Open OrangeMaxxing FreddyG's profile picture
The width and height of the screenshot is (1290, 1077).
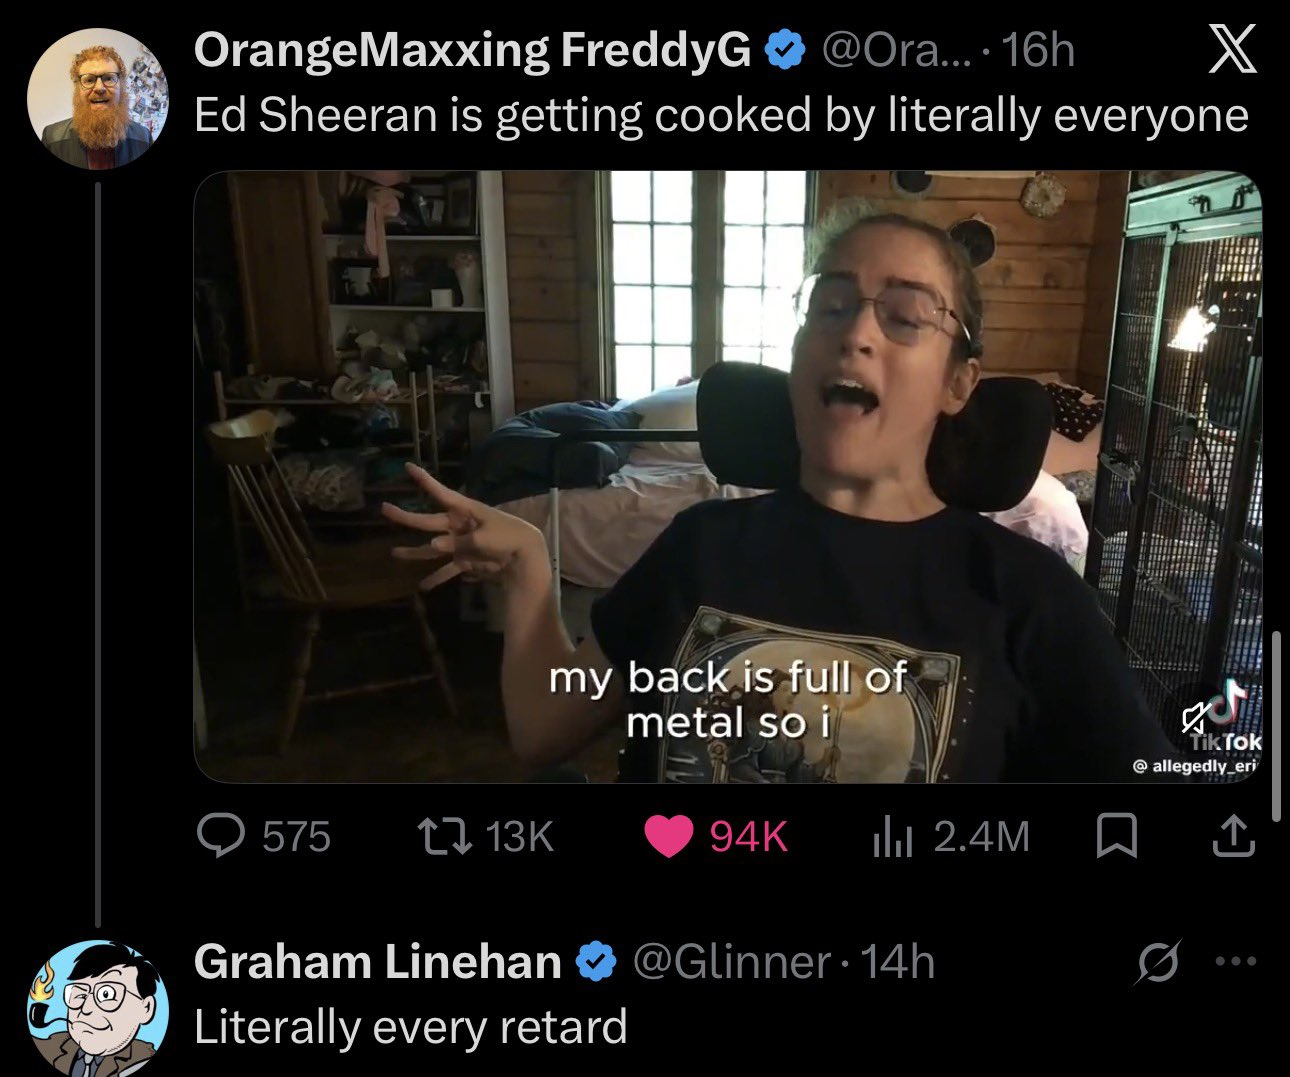click(x=98, y=98)
